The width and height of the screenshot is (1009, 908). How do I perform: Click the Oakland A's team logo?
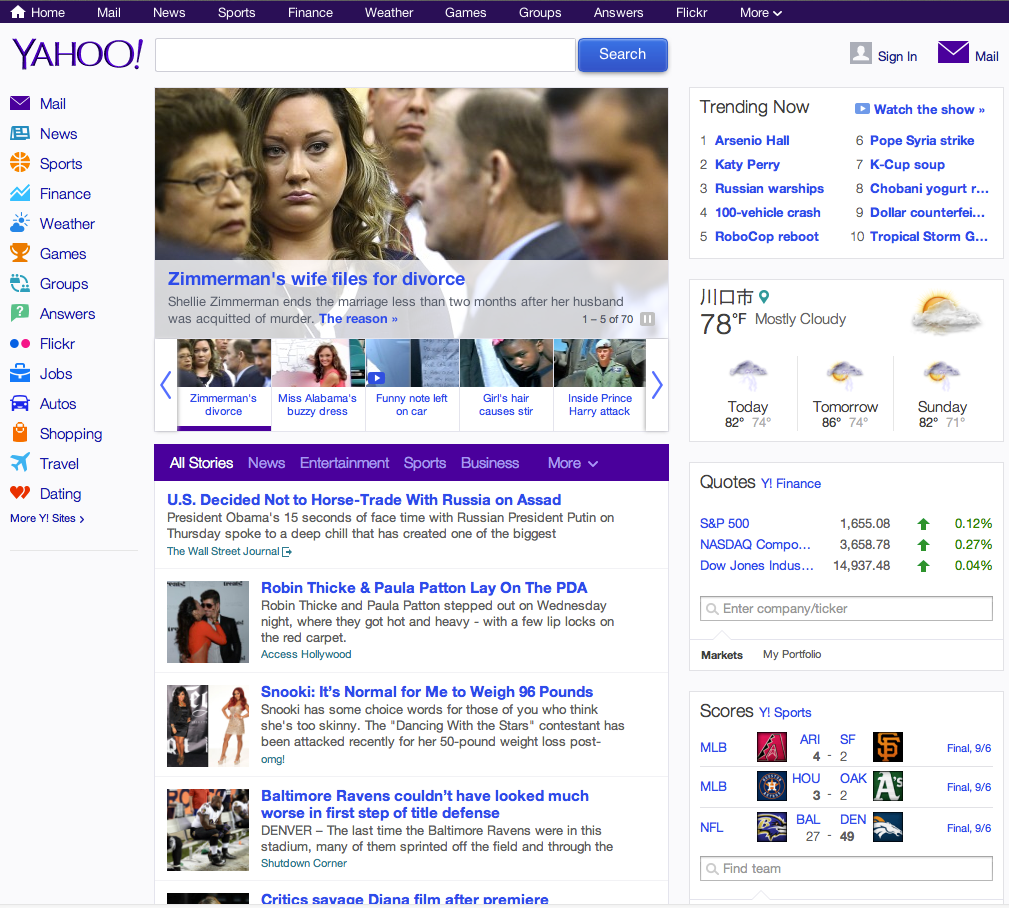point(887,786)
